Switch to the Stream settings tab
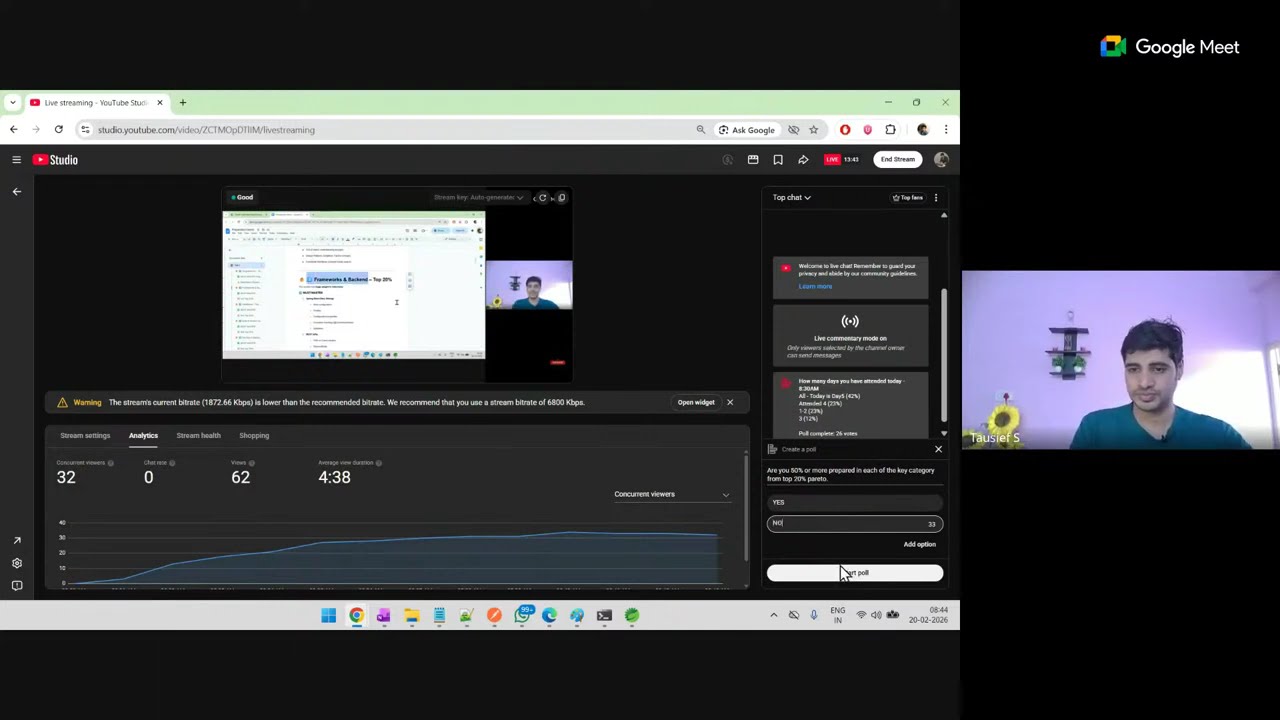The image size is (1280, 720). tap(85, 435)
